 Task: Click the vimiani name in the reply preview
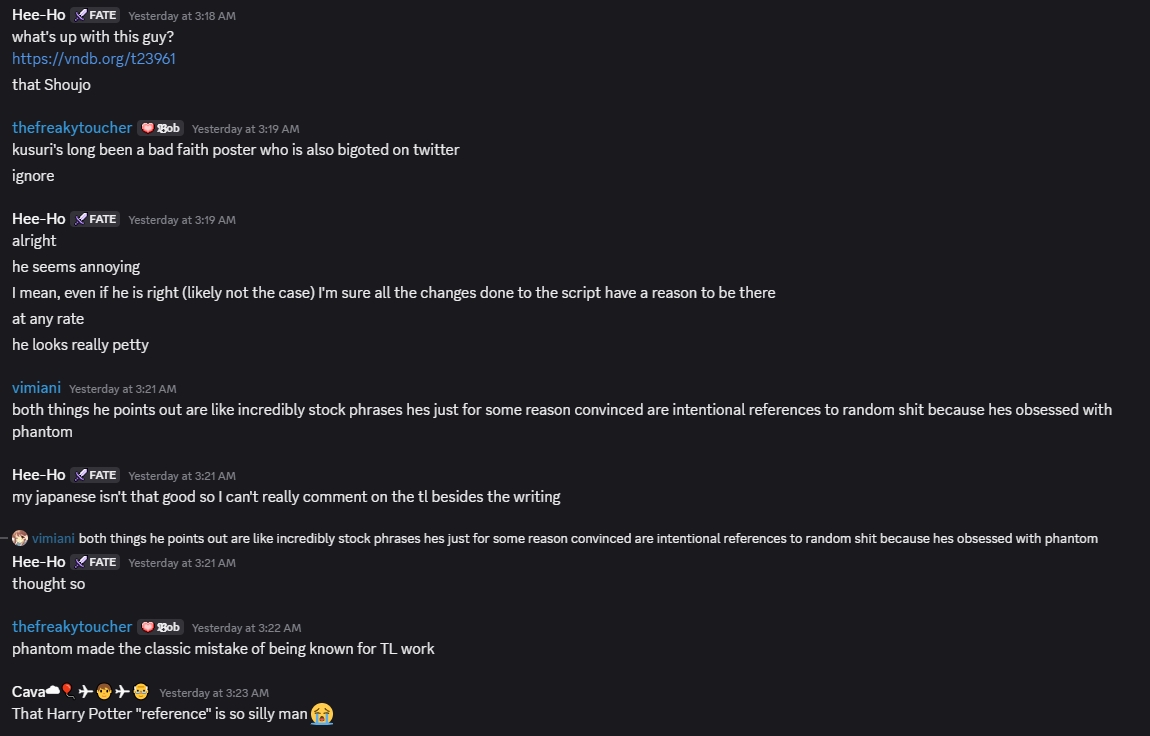coord(54,538)
